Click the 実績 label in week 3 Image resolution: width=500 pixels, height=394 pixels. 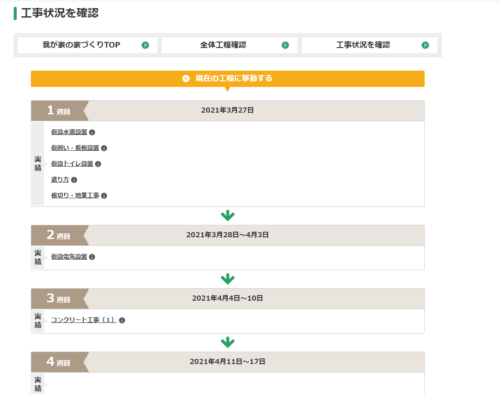[x=38, y=320]
